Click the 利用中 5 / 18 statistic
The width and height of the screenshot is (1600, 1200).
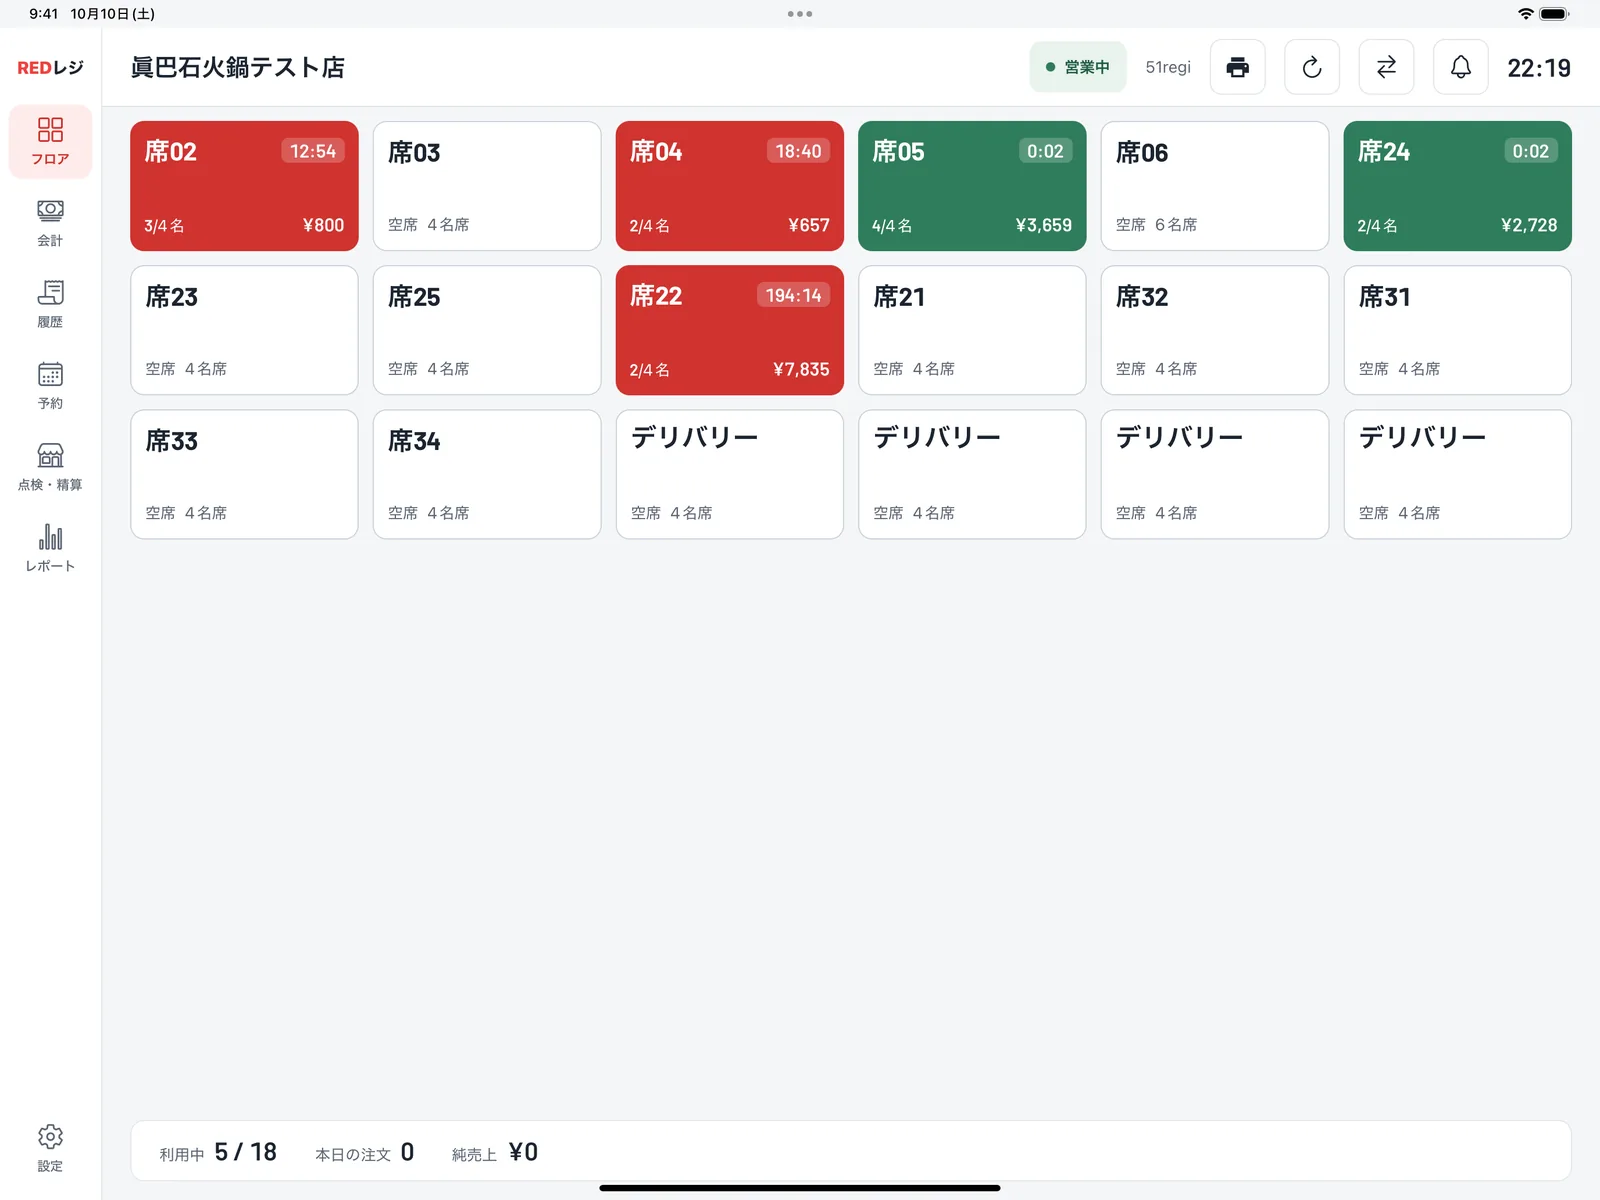(218, 1152)
